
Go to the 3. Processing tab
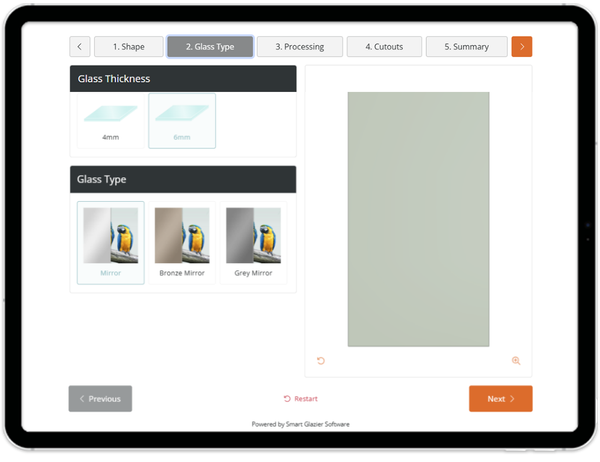click(300, 47)
